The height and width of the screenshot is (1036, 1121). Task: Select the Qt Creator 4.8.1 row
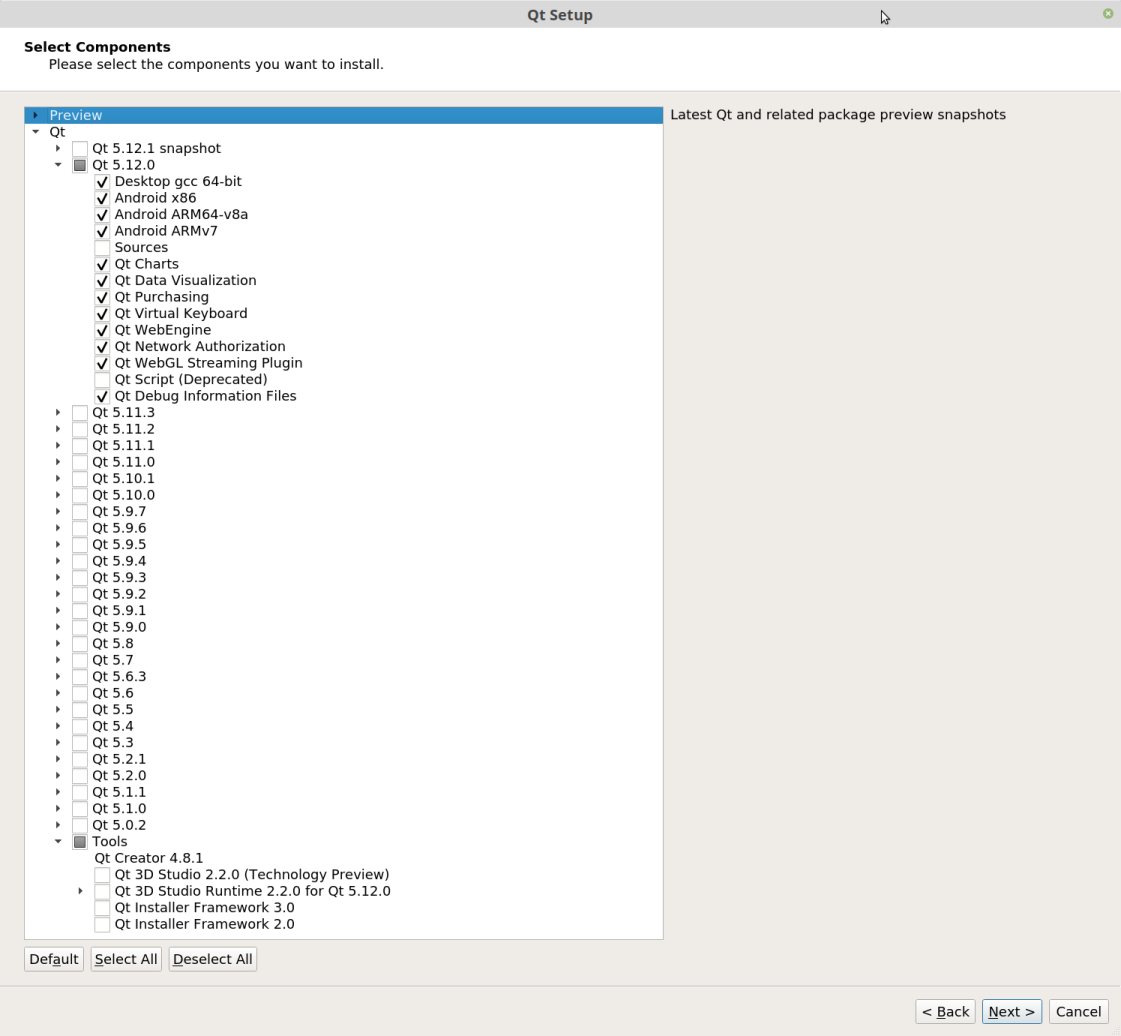coord(149,858)
